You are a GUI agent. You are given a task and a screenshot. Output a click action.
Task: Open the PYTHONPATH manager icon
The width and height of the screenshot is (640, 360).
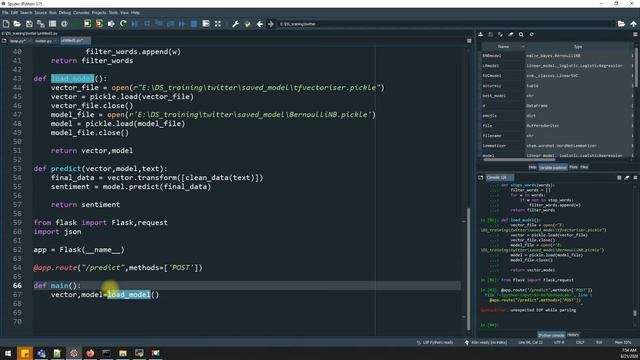tap(247, 24)
